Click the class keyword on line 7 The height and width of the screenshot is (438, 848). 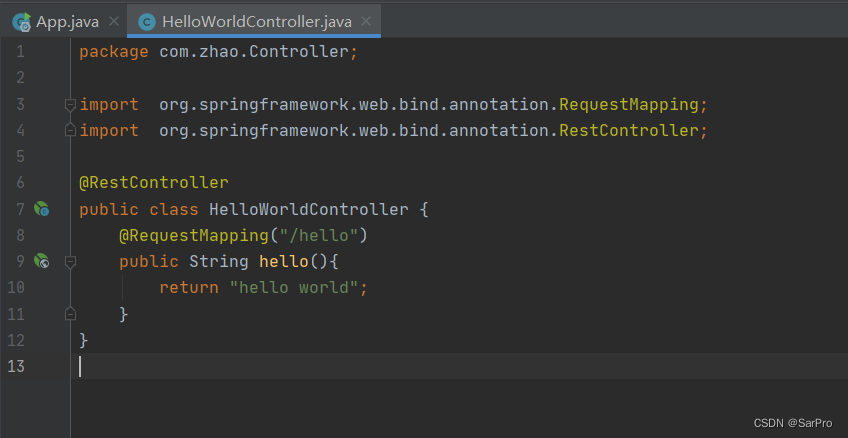(x=174, y=209)
